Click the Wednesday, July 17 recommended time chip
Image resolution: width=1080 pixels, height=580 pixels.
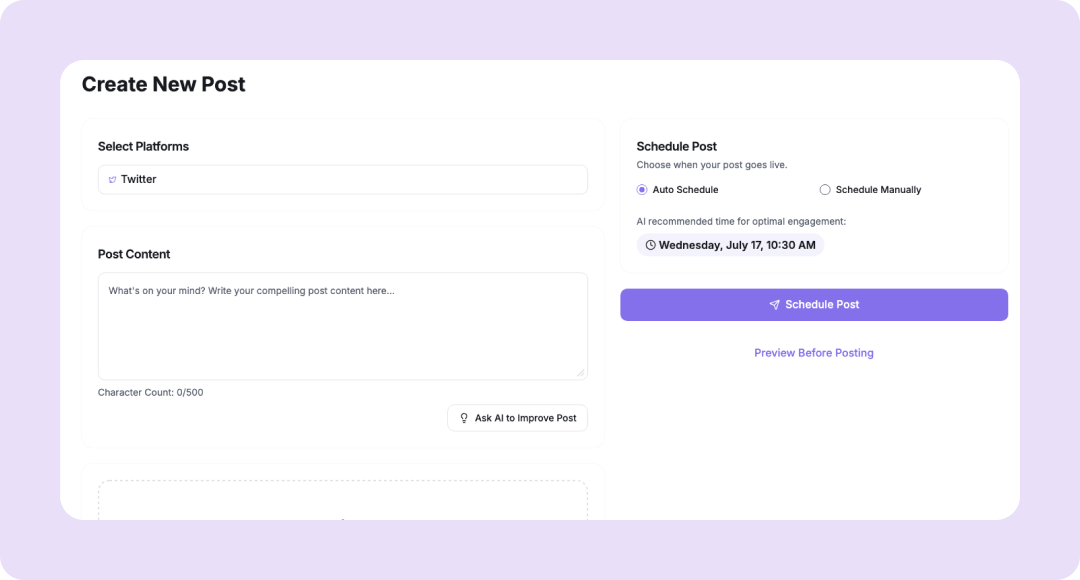pyautogui.click(x=730, y=245)
